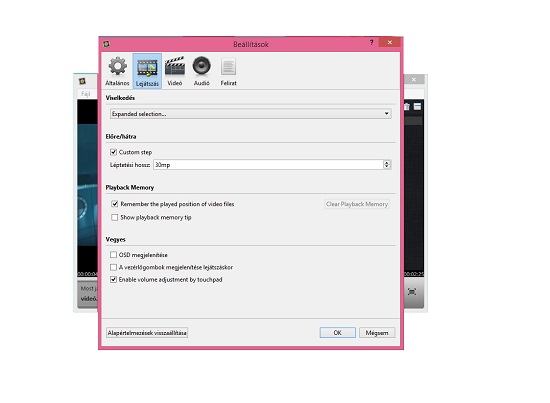Close the background player window
Viewport: 550px width, 403px height.
click(x=414, y=80)
